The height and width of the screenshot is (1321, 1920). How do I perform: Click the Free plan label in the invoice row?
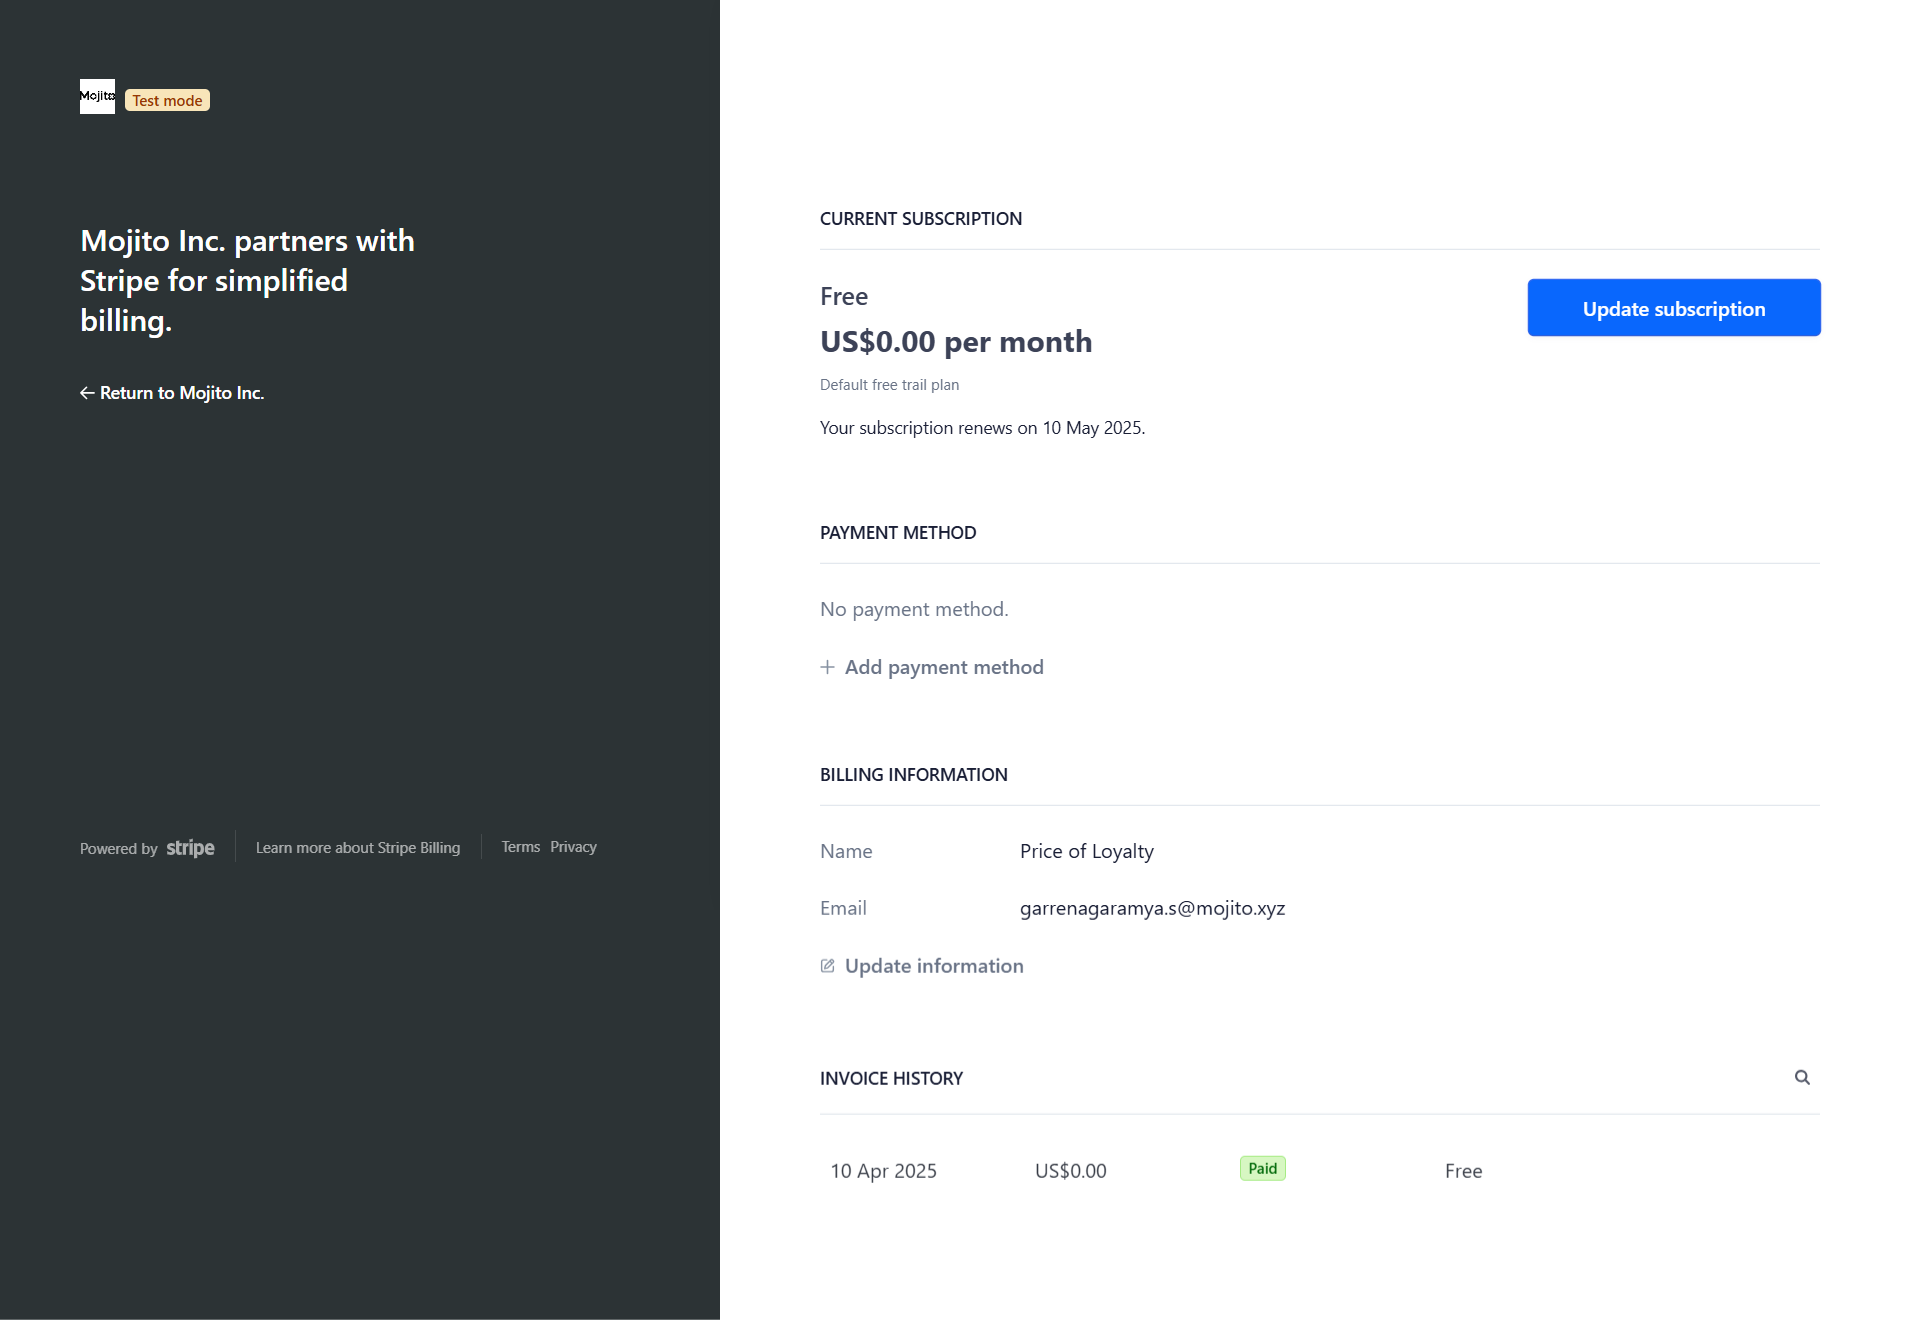coord(1463,1171)
